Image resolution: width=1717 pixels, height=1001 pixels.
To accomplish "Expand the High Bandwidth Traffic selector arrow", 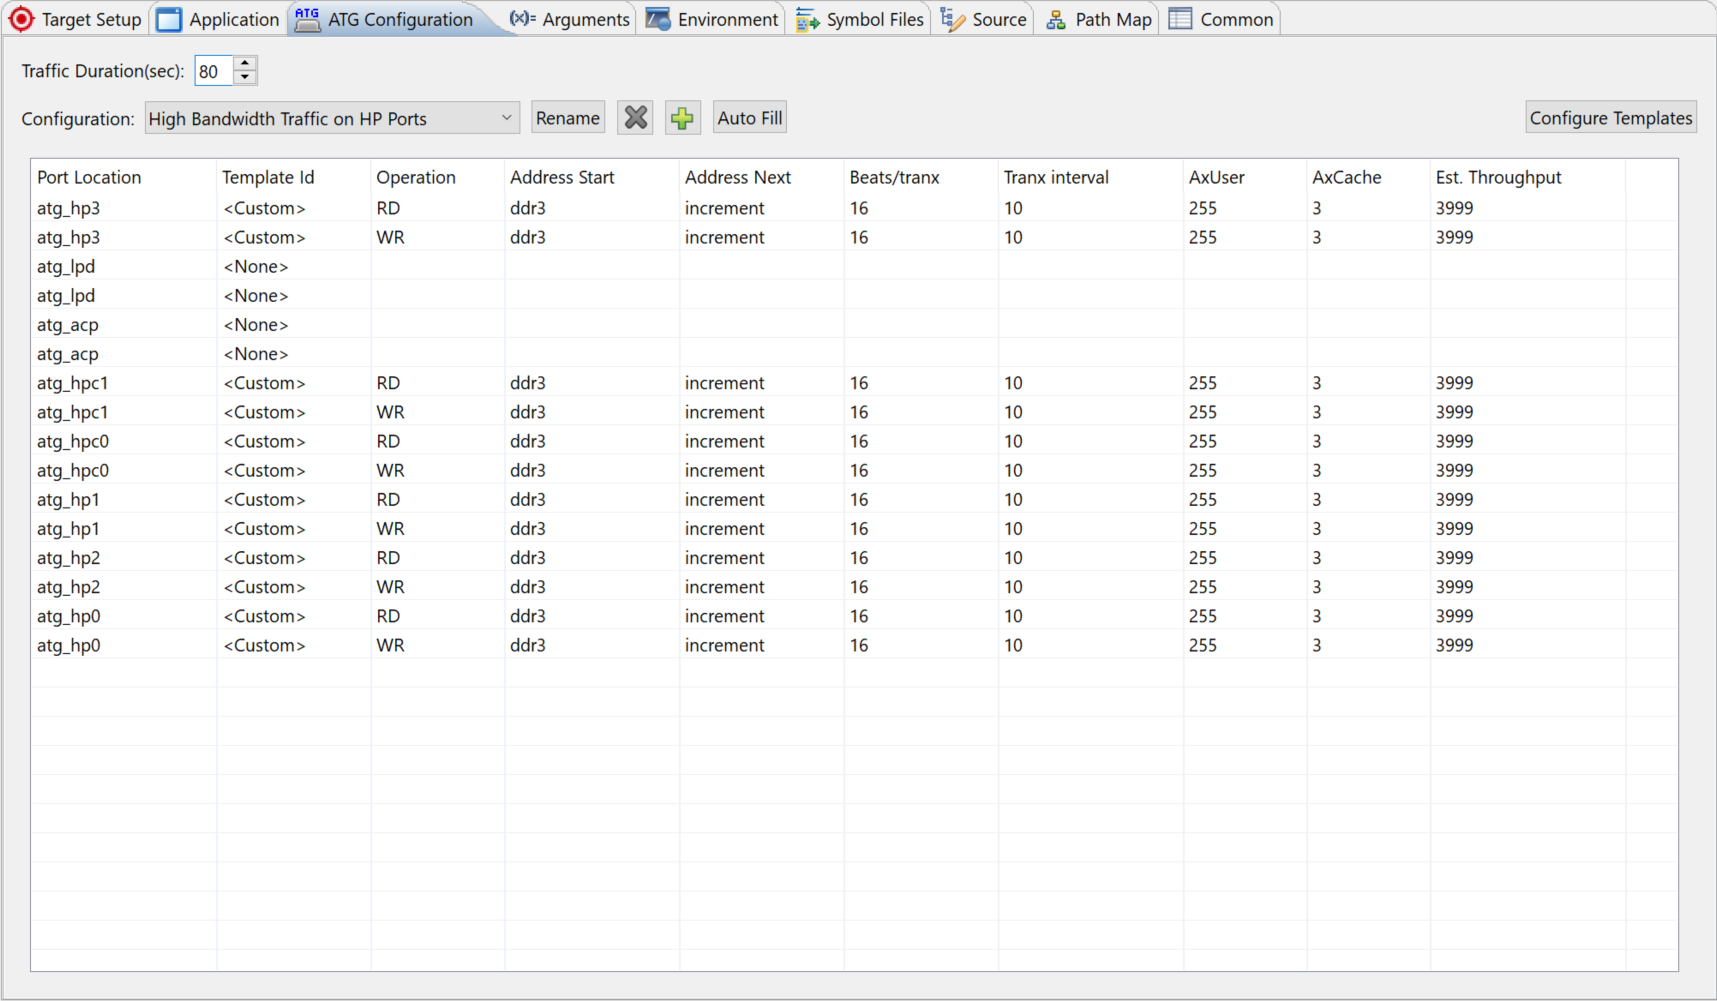I will (508, 117).
